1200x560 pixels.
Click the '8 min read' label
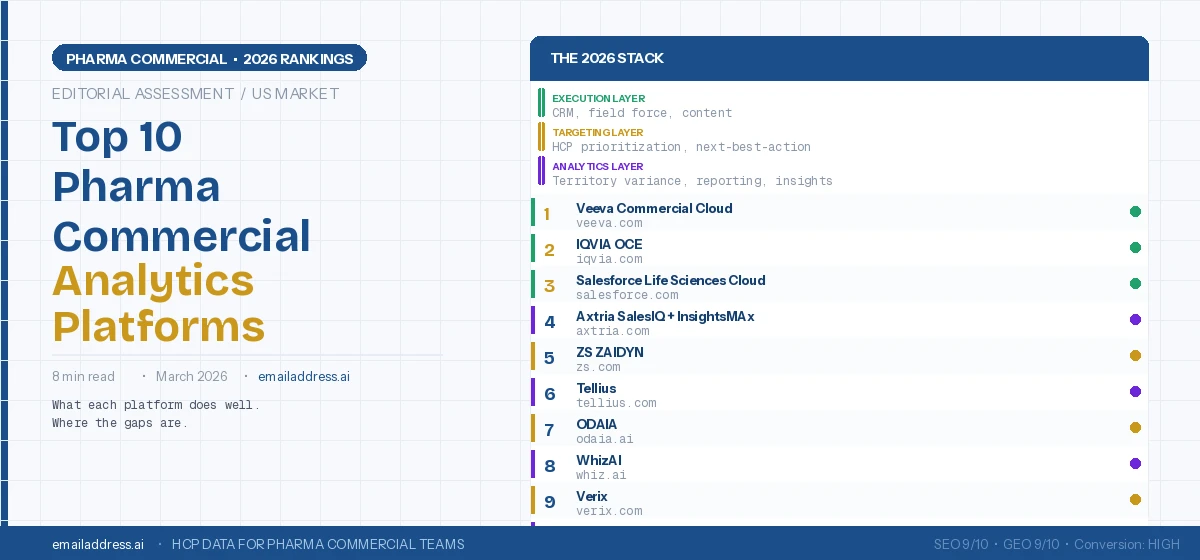click(83, 377)
